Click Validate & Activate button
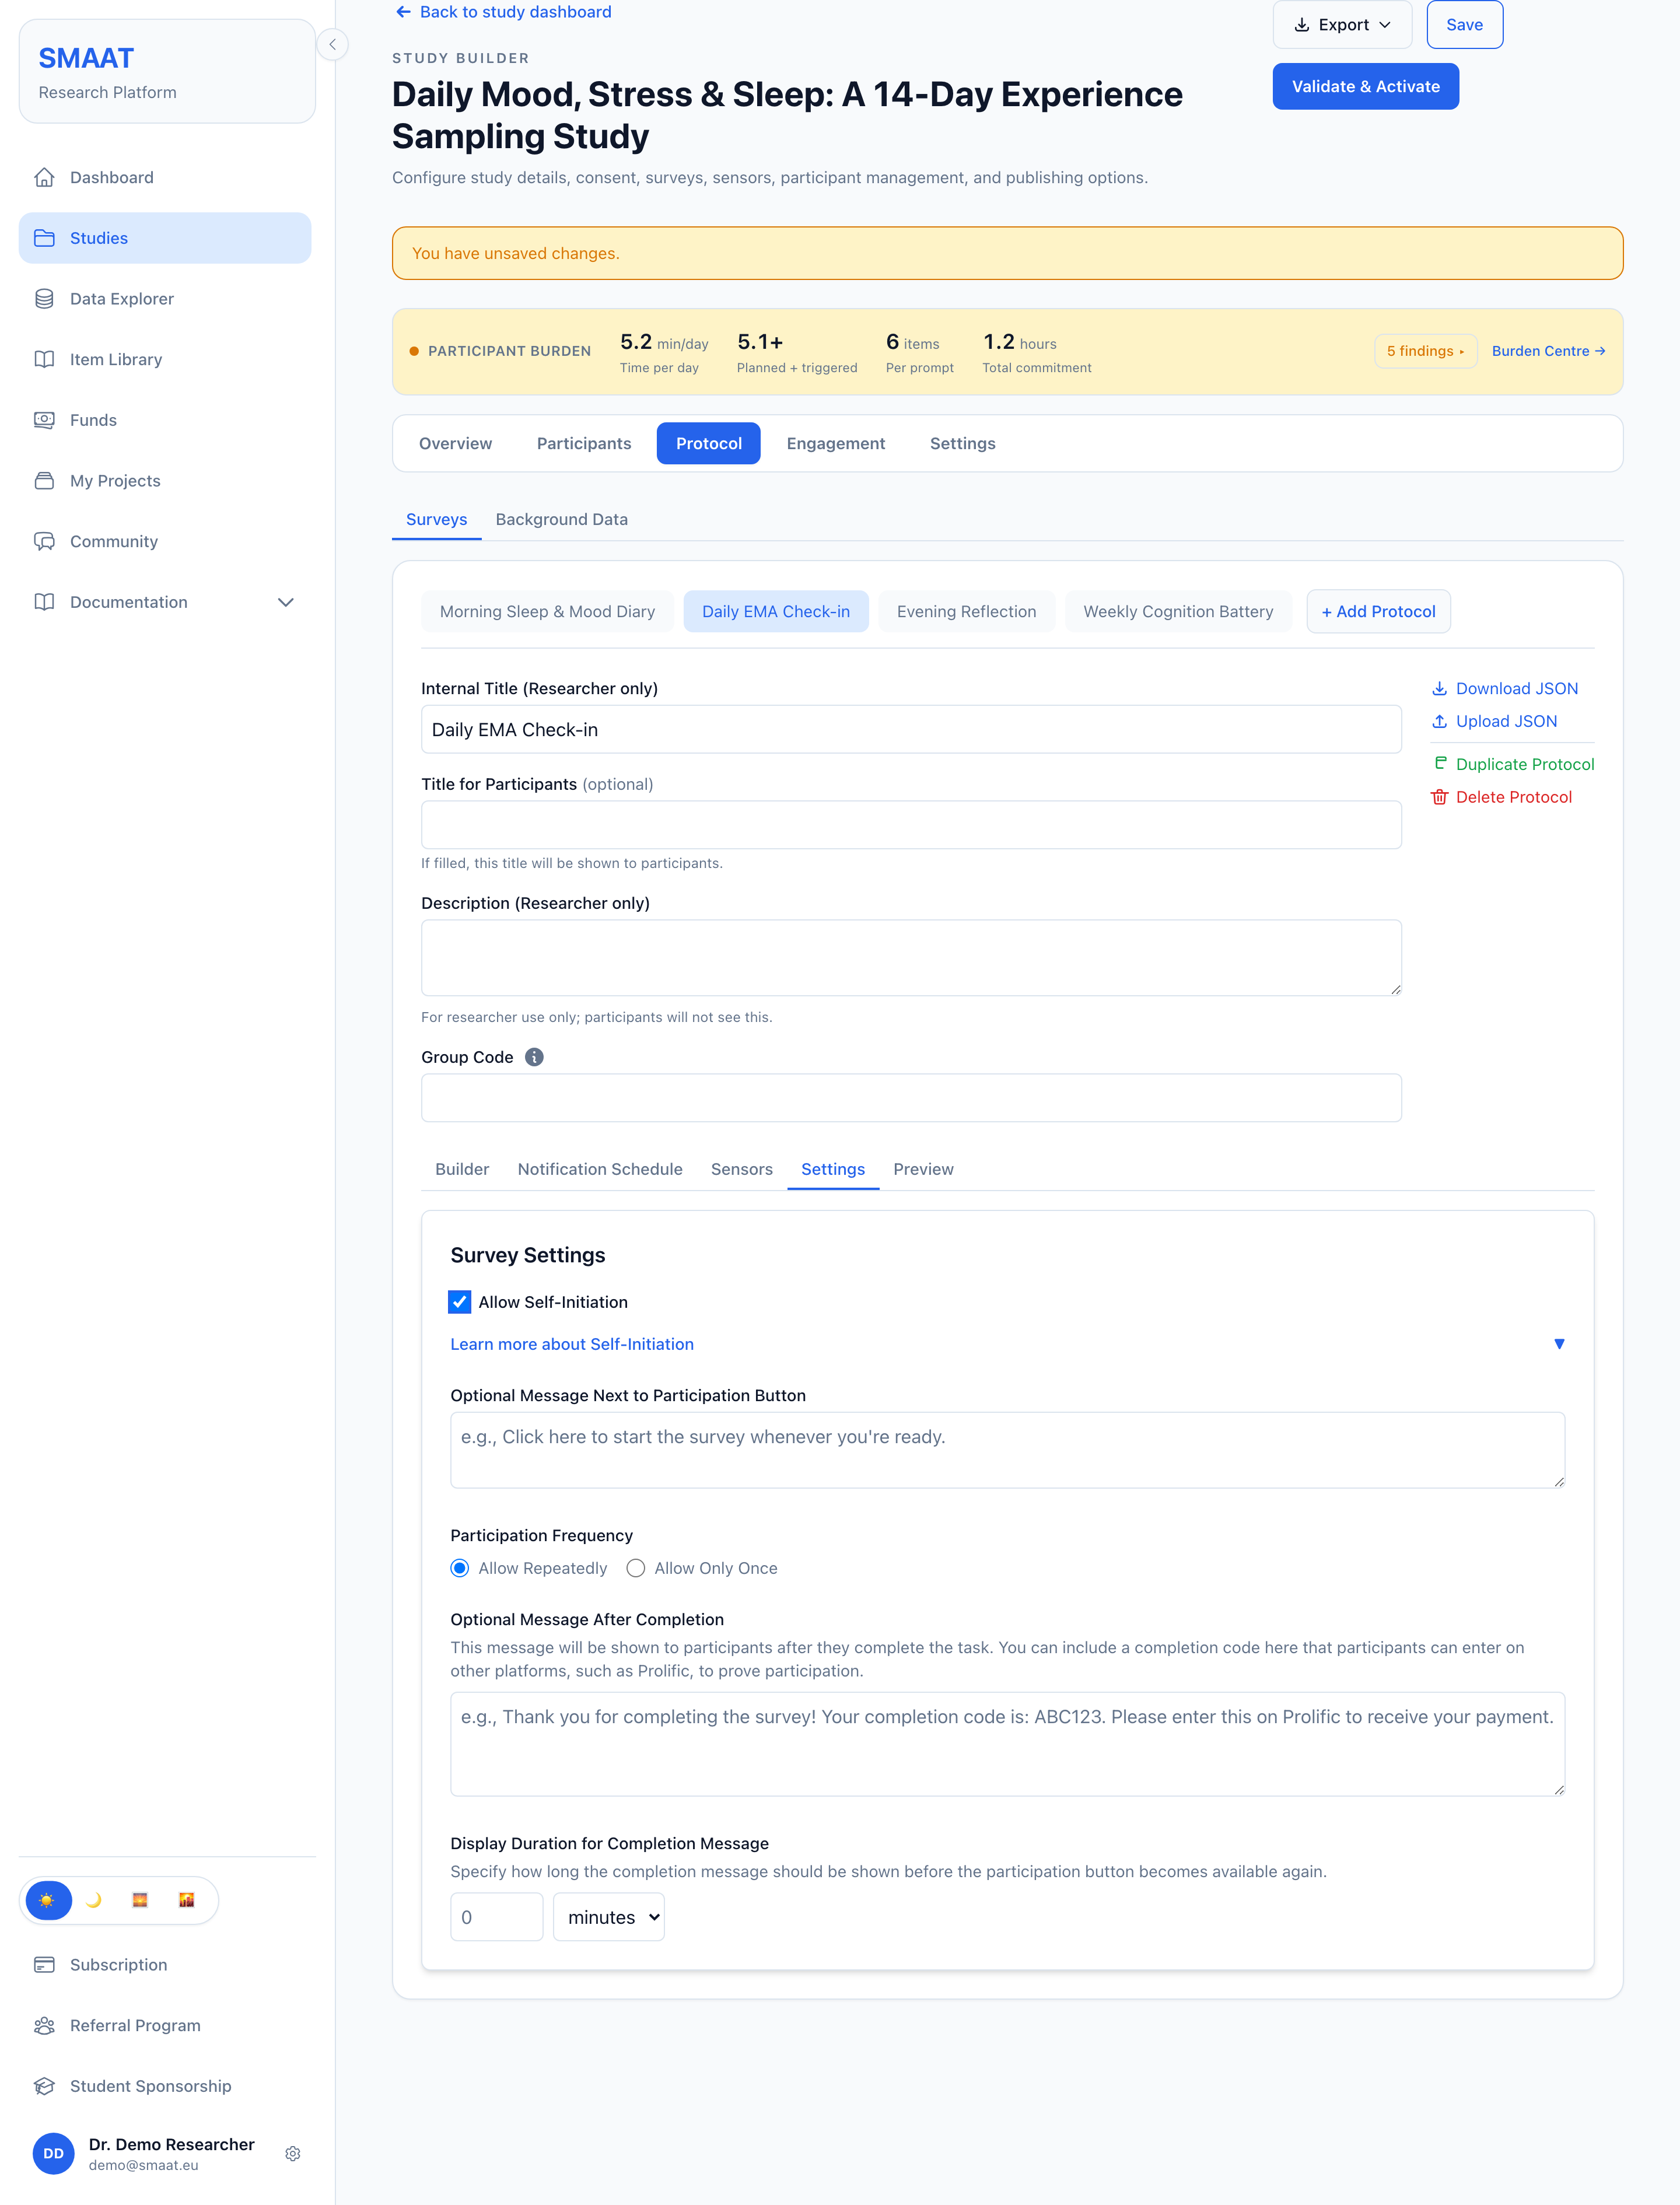Viewport: 1680px width, 2205px height. pos(1366,87)
